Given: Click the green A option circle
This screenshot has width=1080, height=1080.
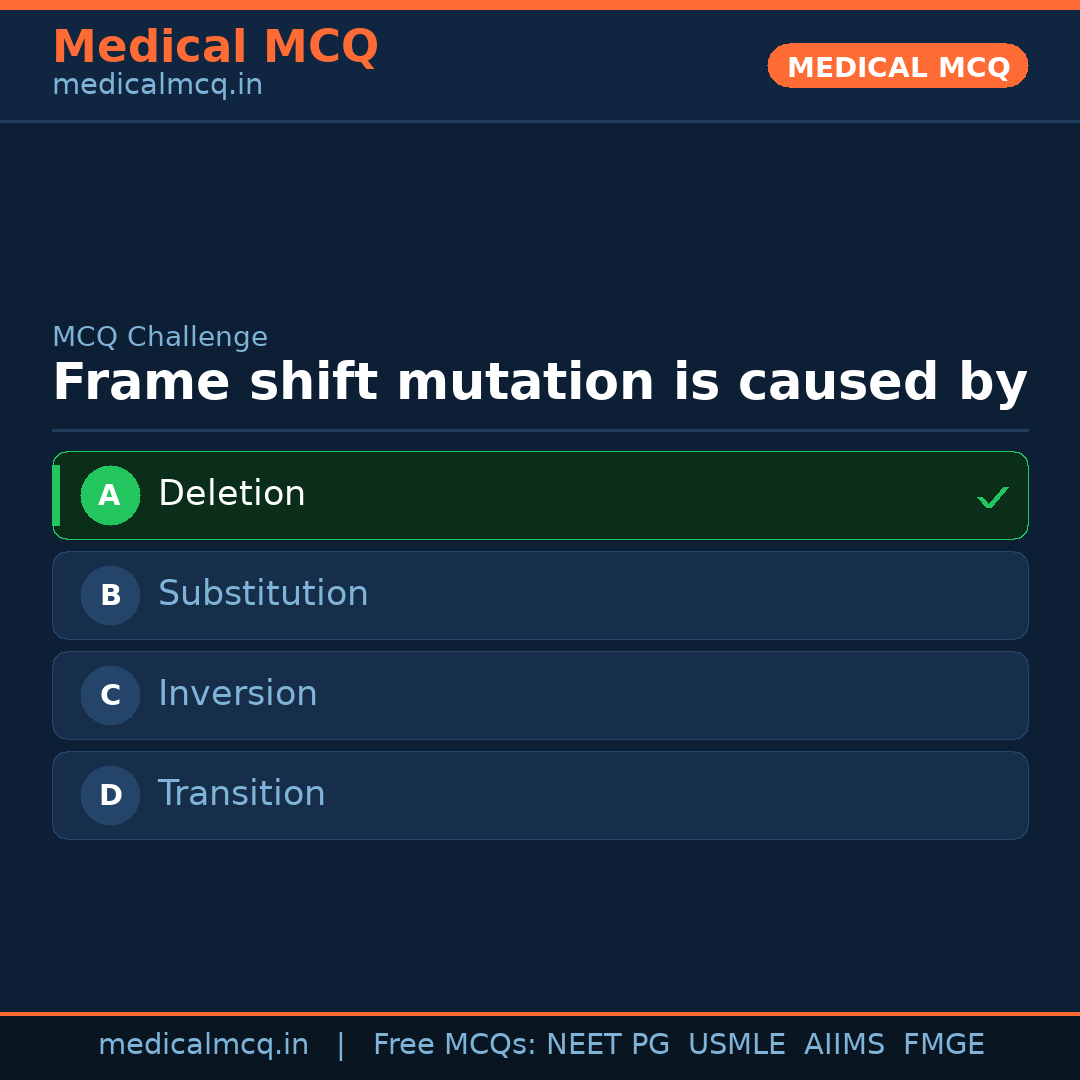Looking at the screenshot, I should click(110, 495).
